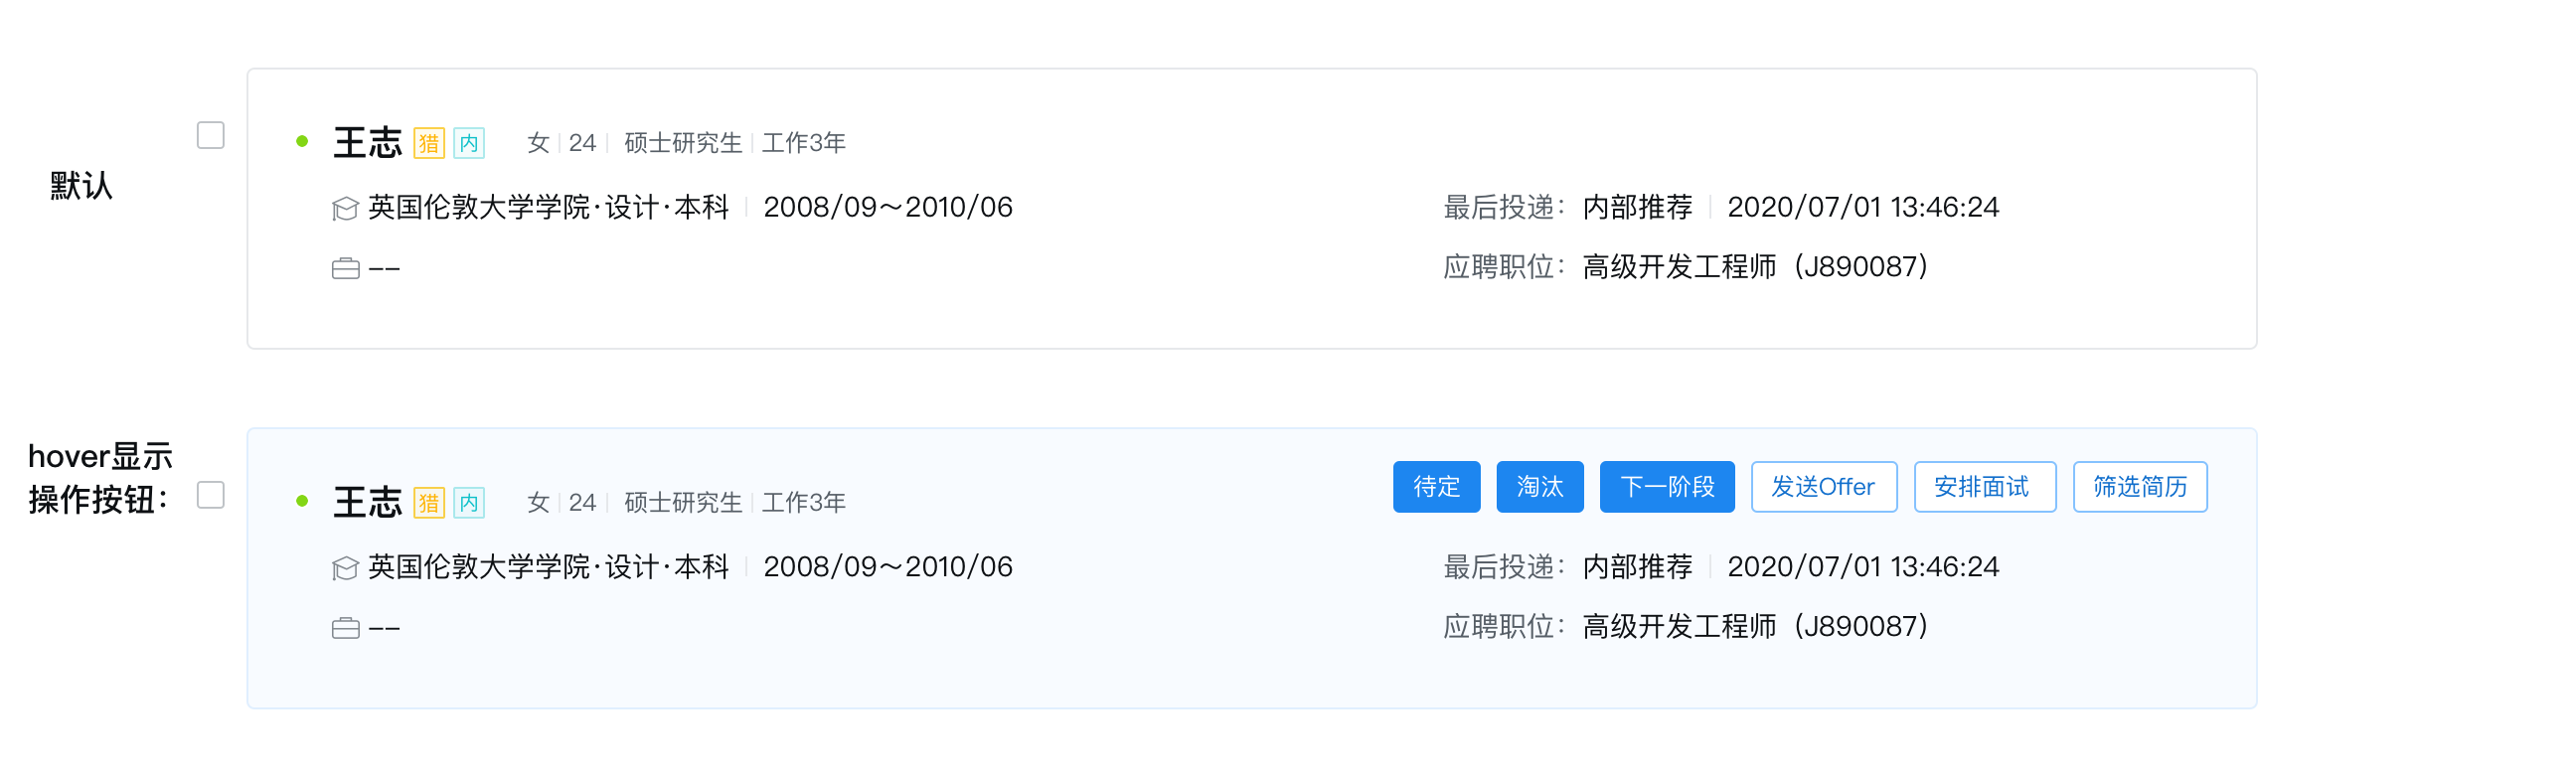The image size is (2576, 775).
Task: Click the graduation cap education icon in the hover card
Action: [345, 568]
